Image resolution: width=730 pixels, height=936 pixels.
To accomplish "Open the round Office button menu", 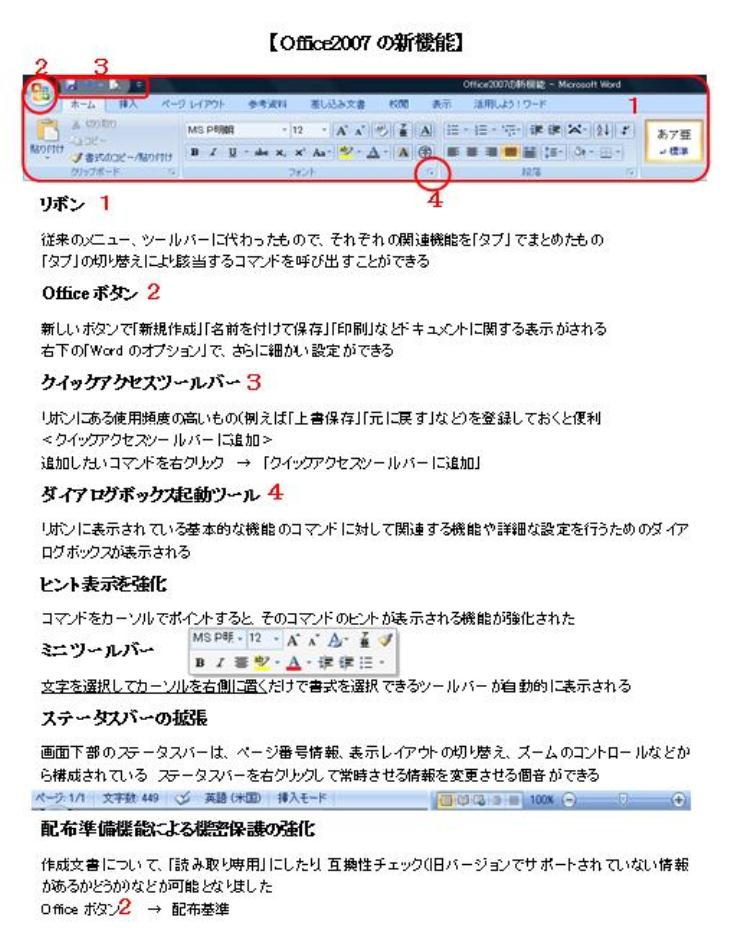I will pos(41,93).
